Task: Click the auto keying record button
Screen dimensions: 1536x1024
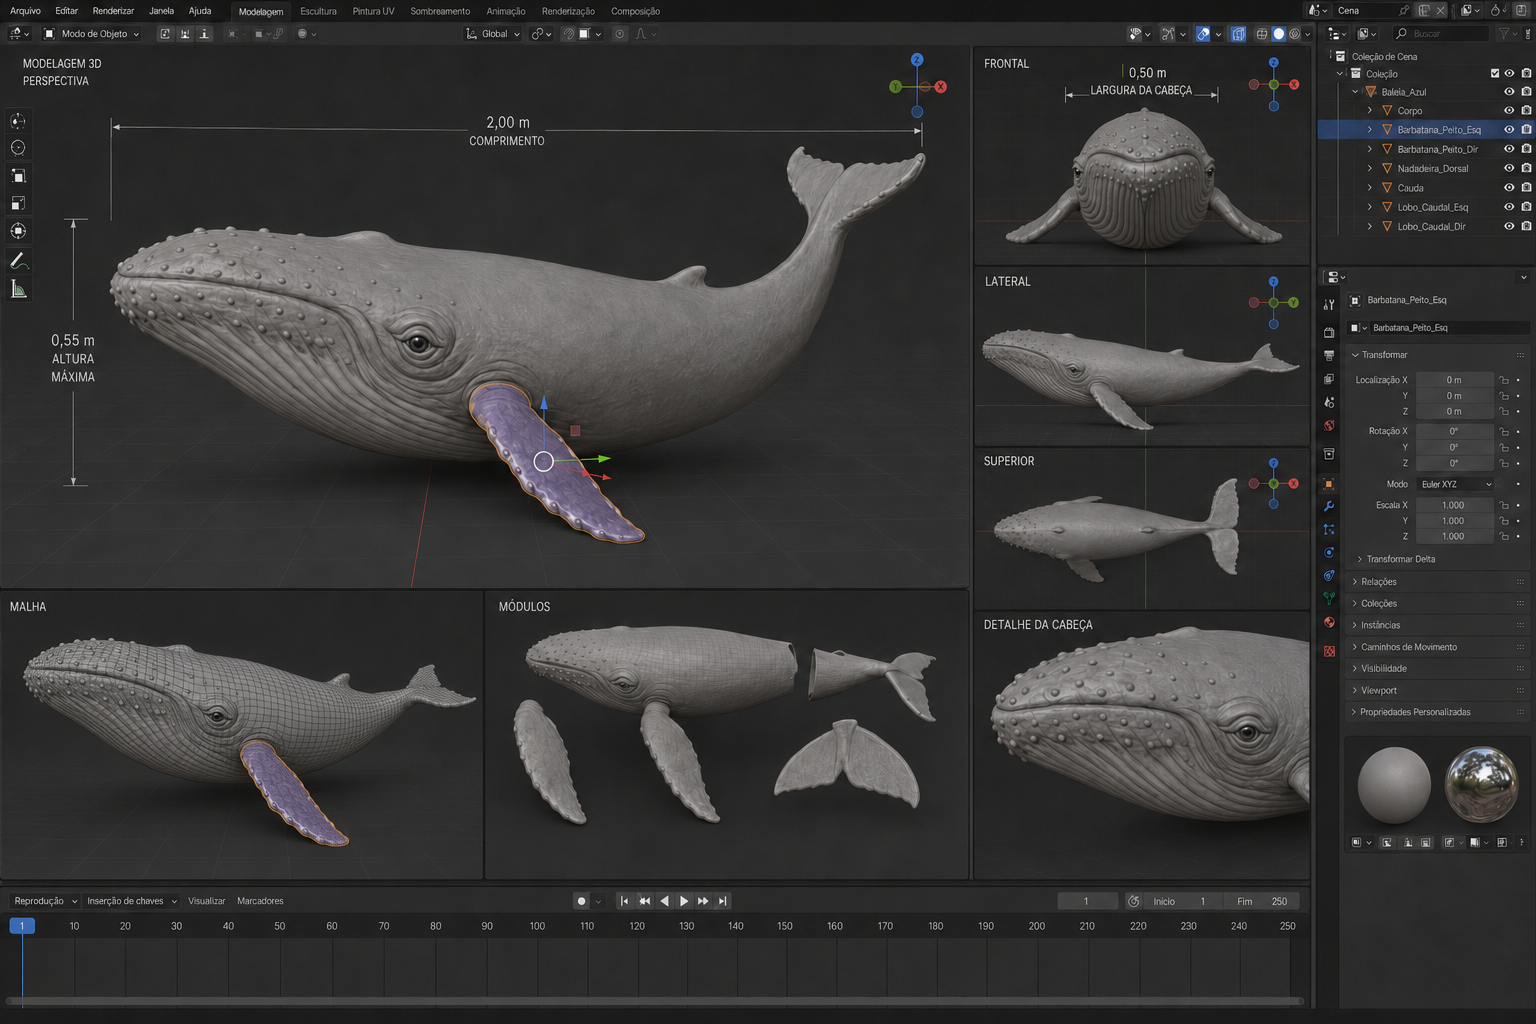Action: coord(581,901)
